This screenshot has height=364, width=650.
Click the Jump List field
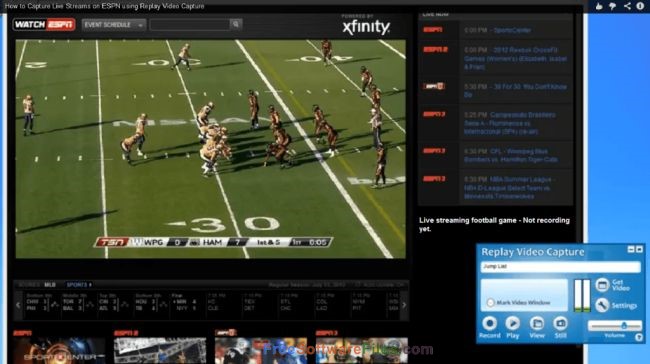pos(560,267)
